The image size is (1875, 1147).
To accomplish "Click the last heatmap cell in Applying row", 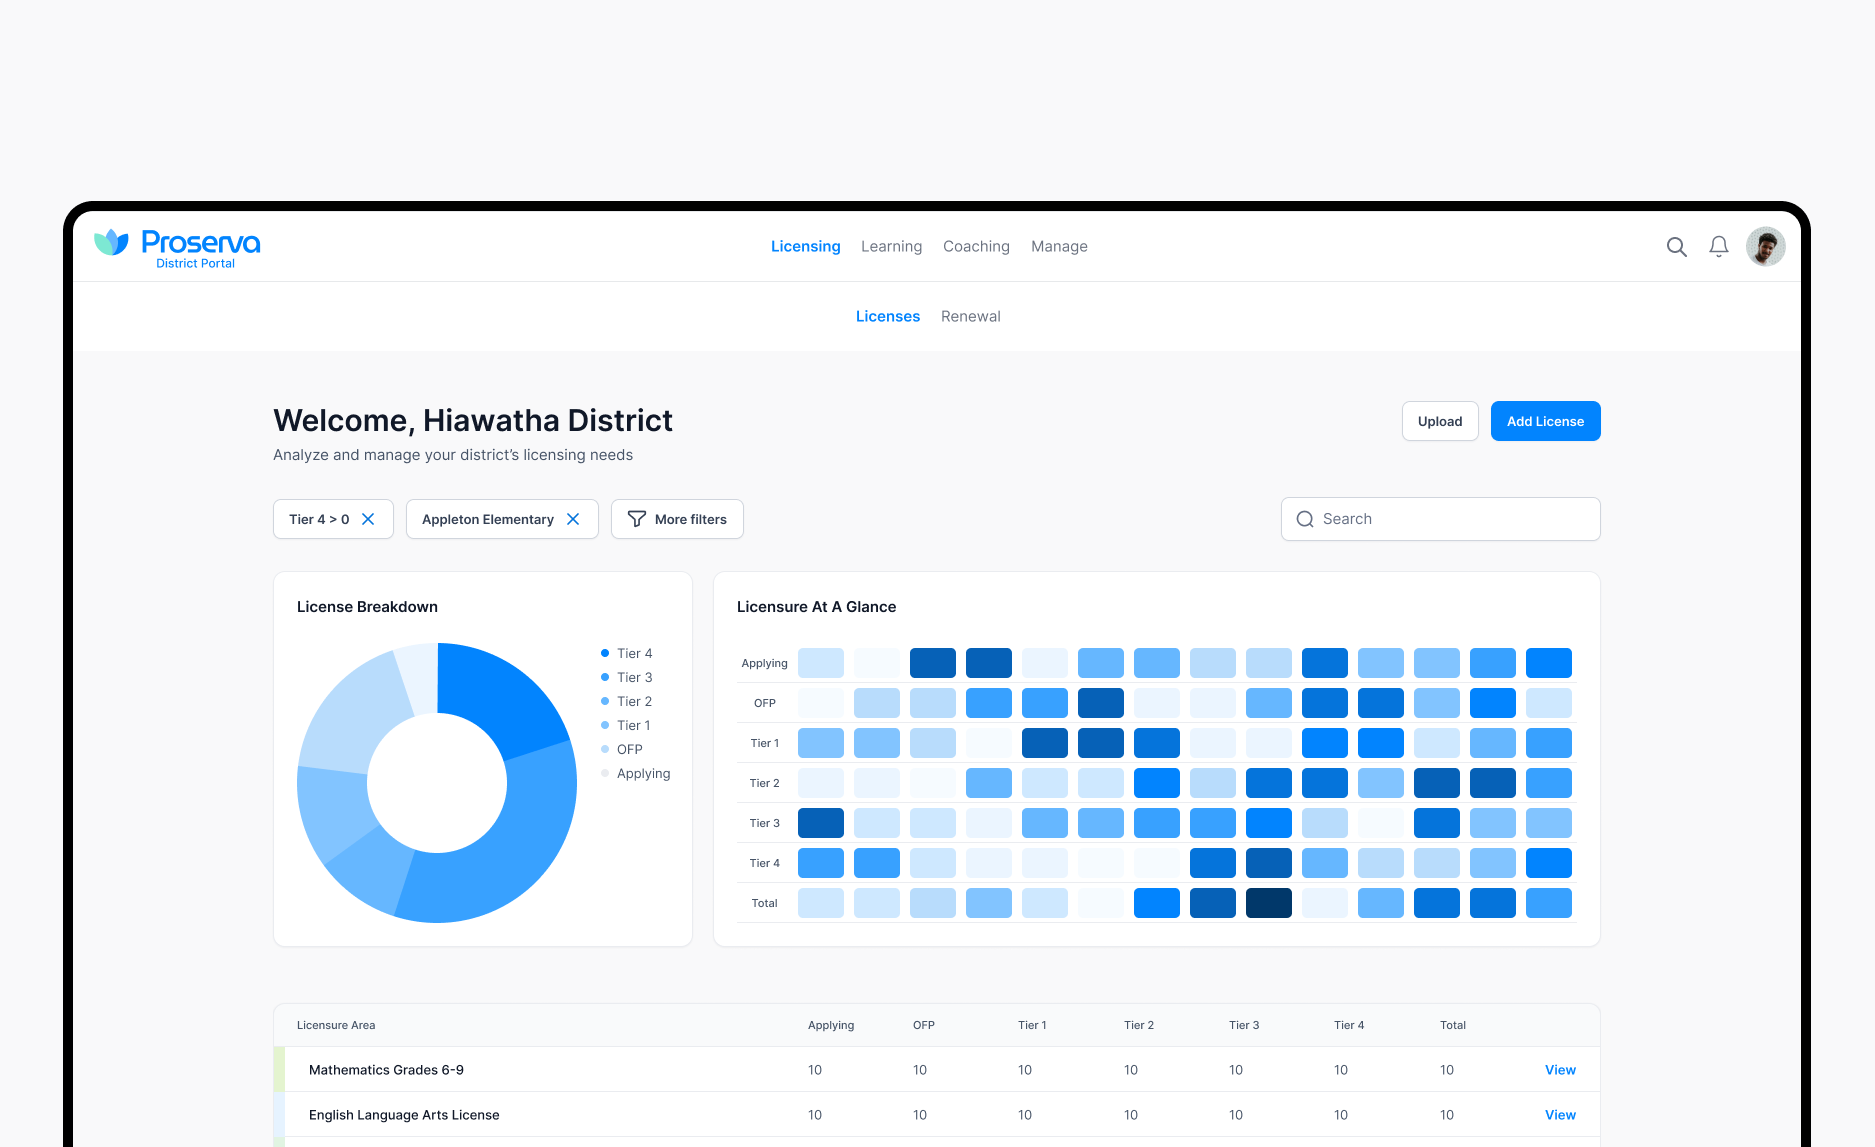I will tap(1549, 663).
